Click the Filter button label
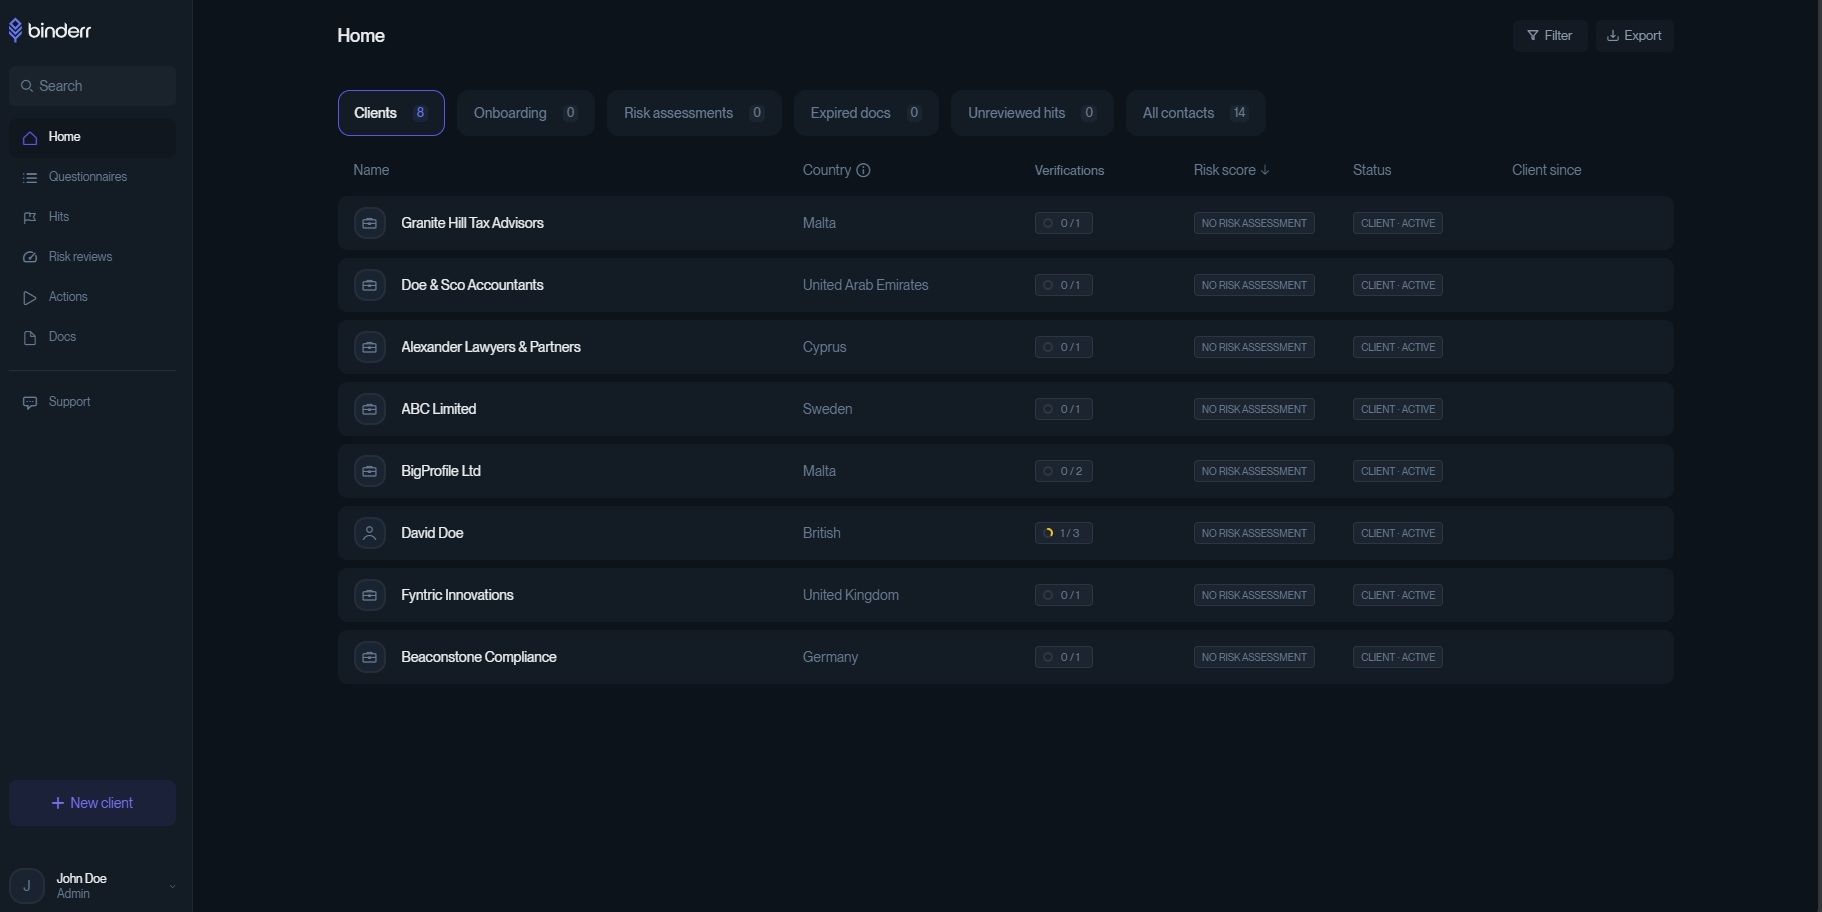 tap(1558, 35)
